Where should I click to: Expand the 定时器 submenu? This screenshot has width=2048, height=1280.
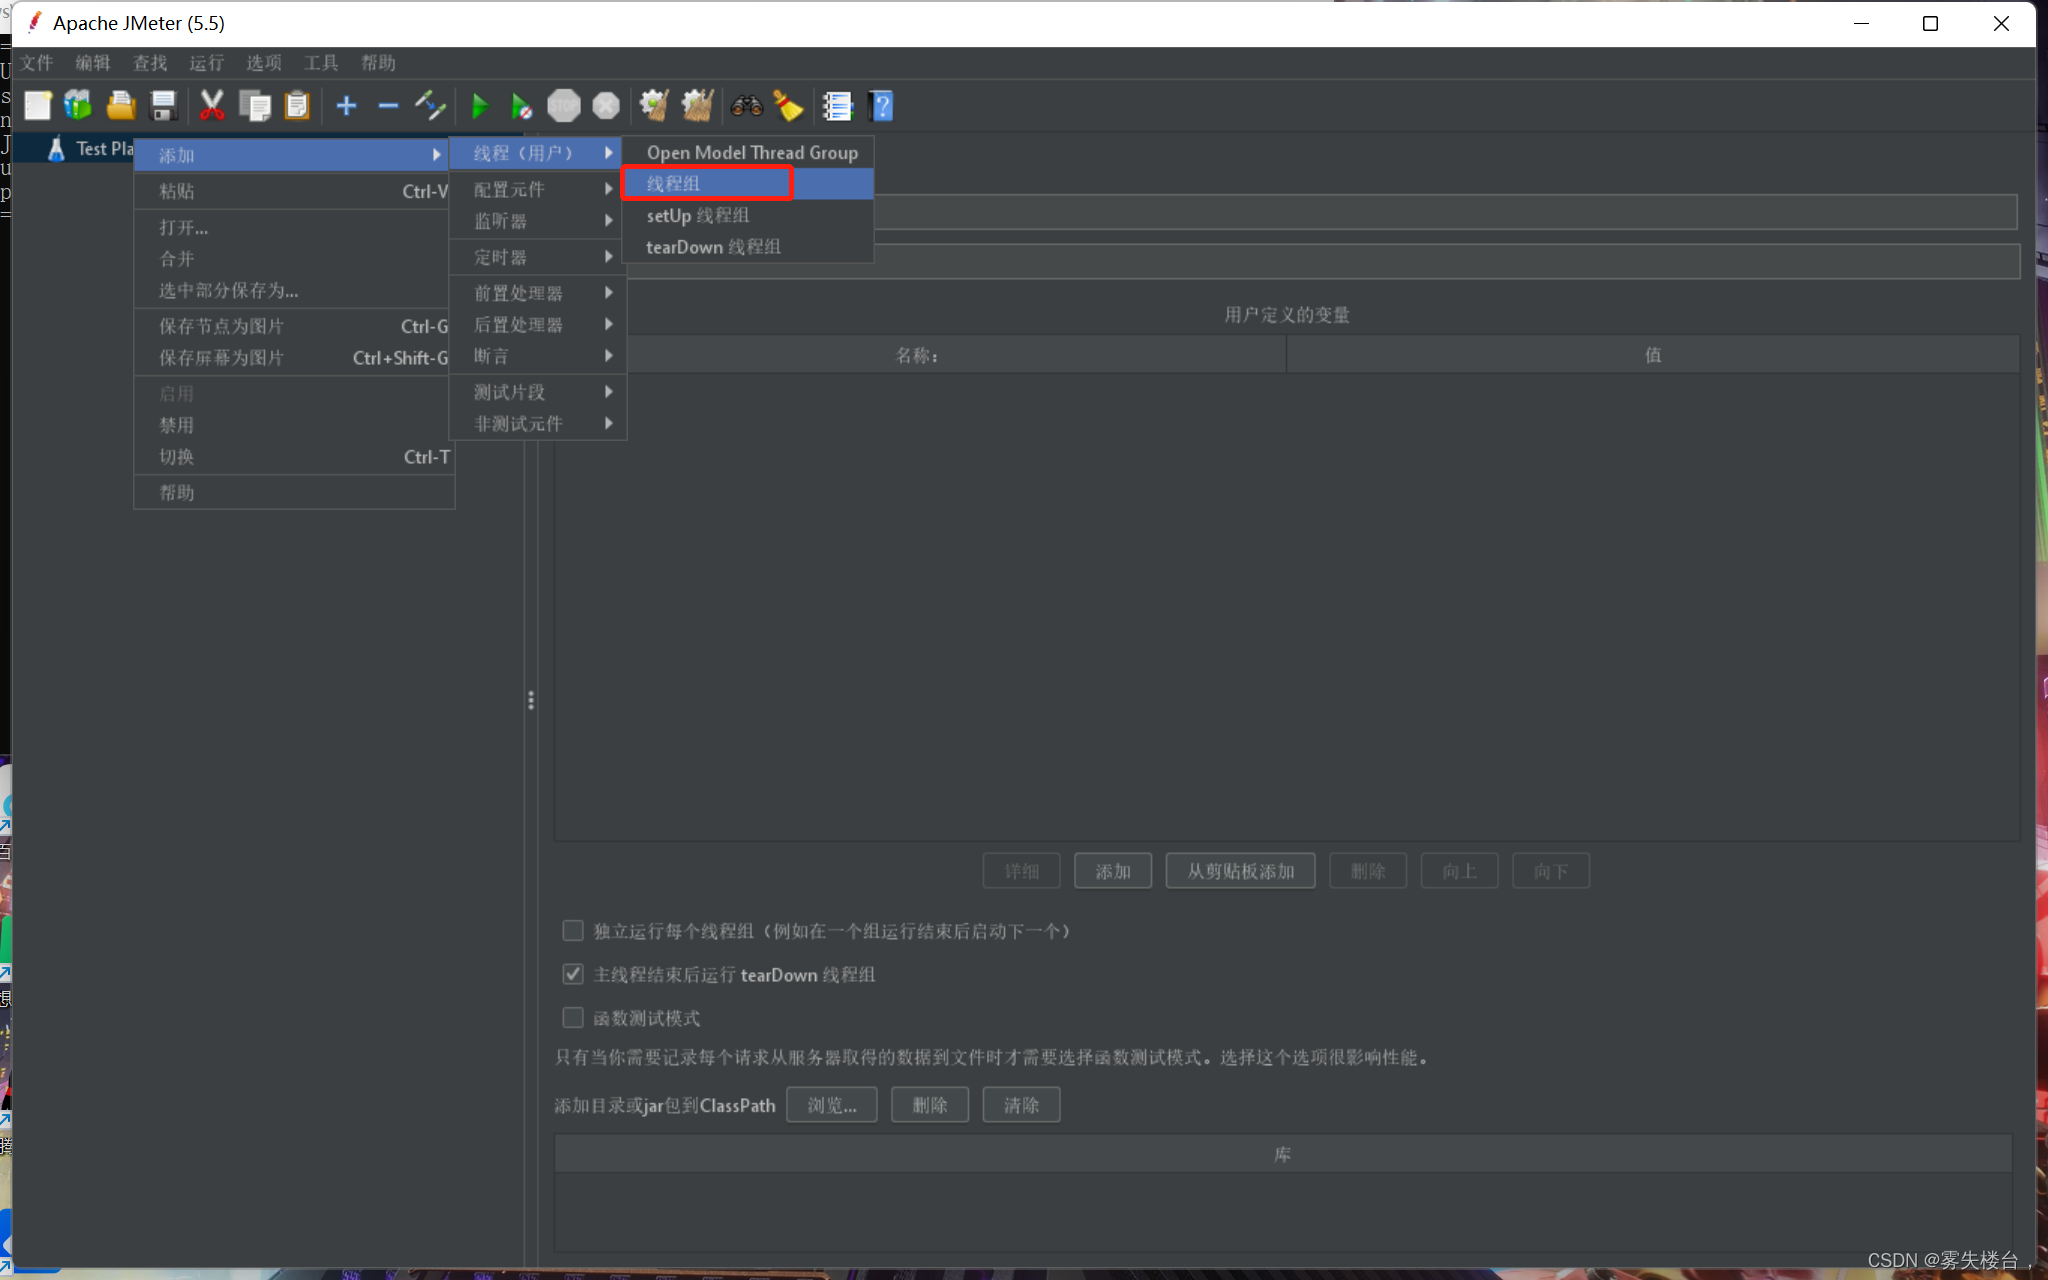[x=537, y=257]
